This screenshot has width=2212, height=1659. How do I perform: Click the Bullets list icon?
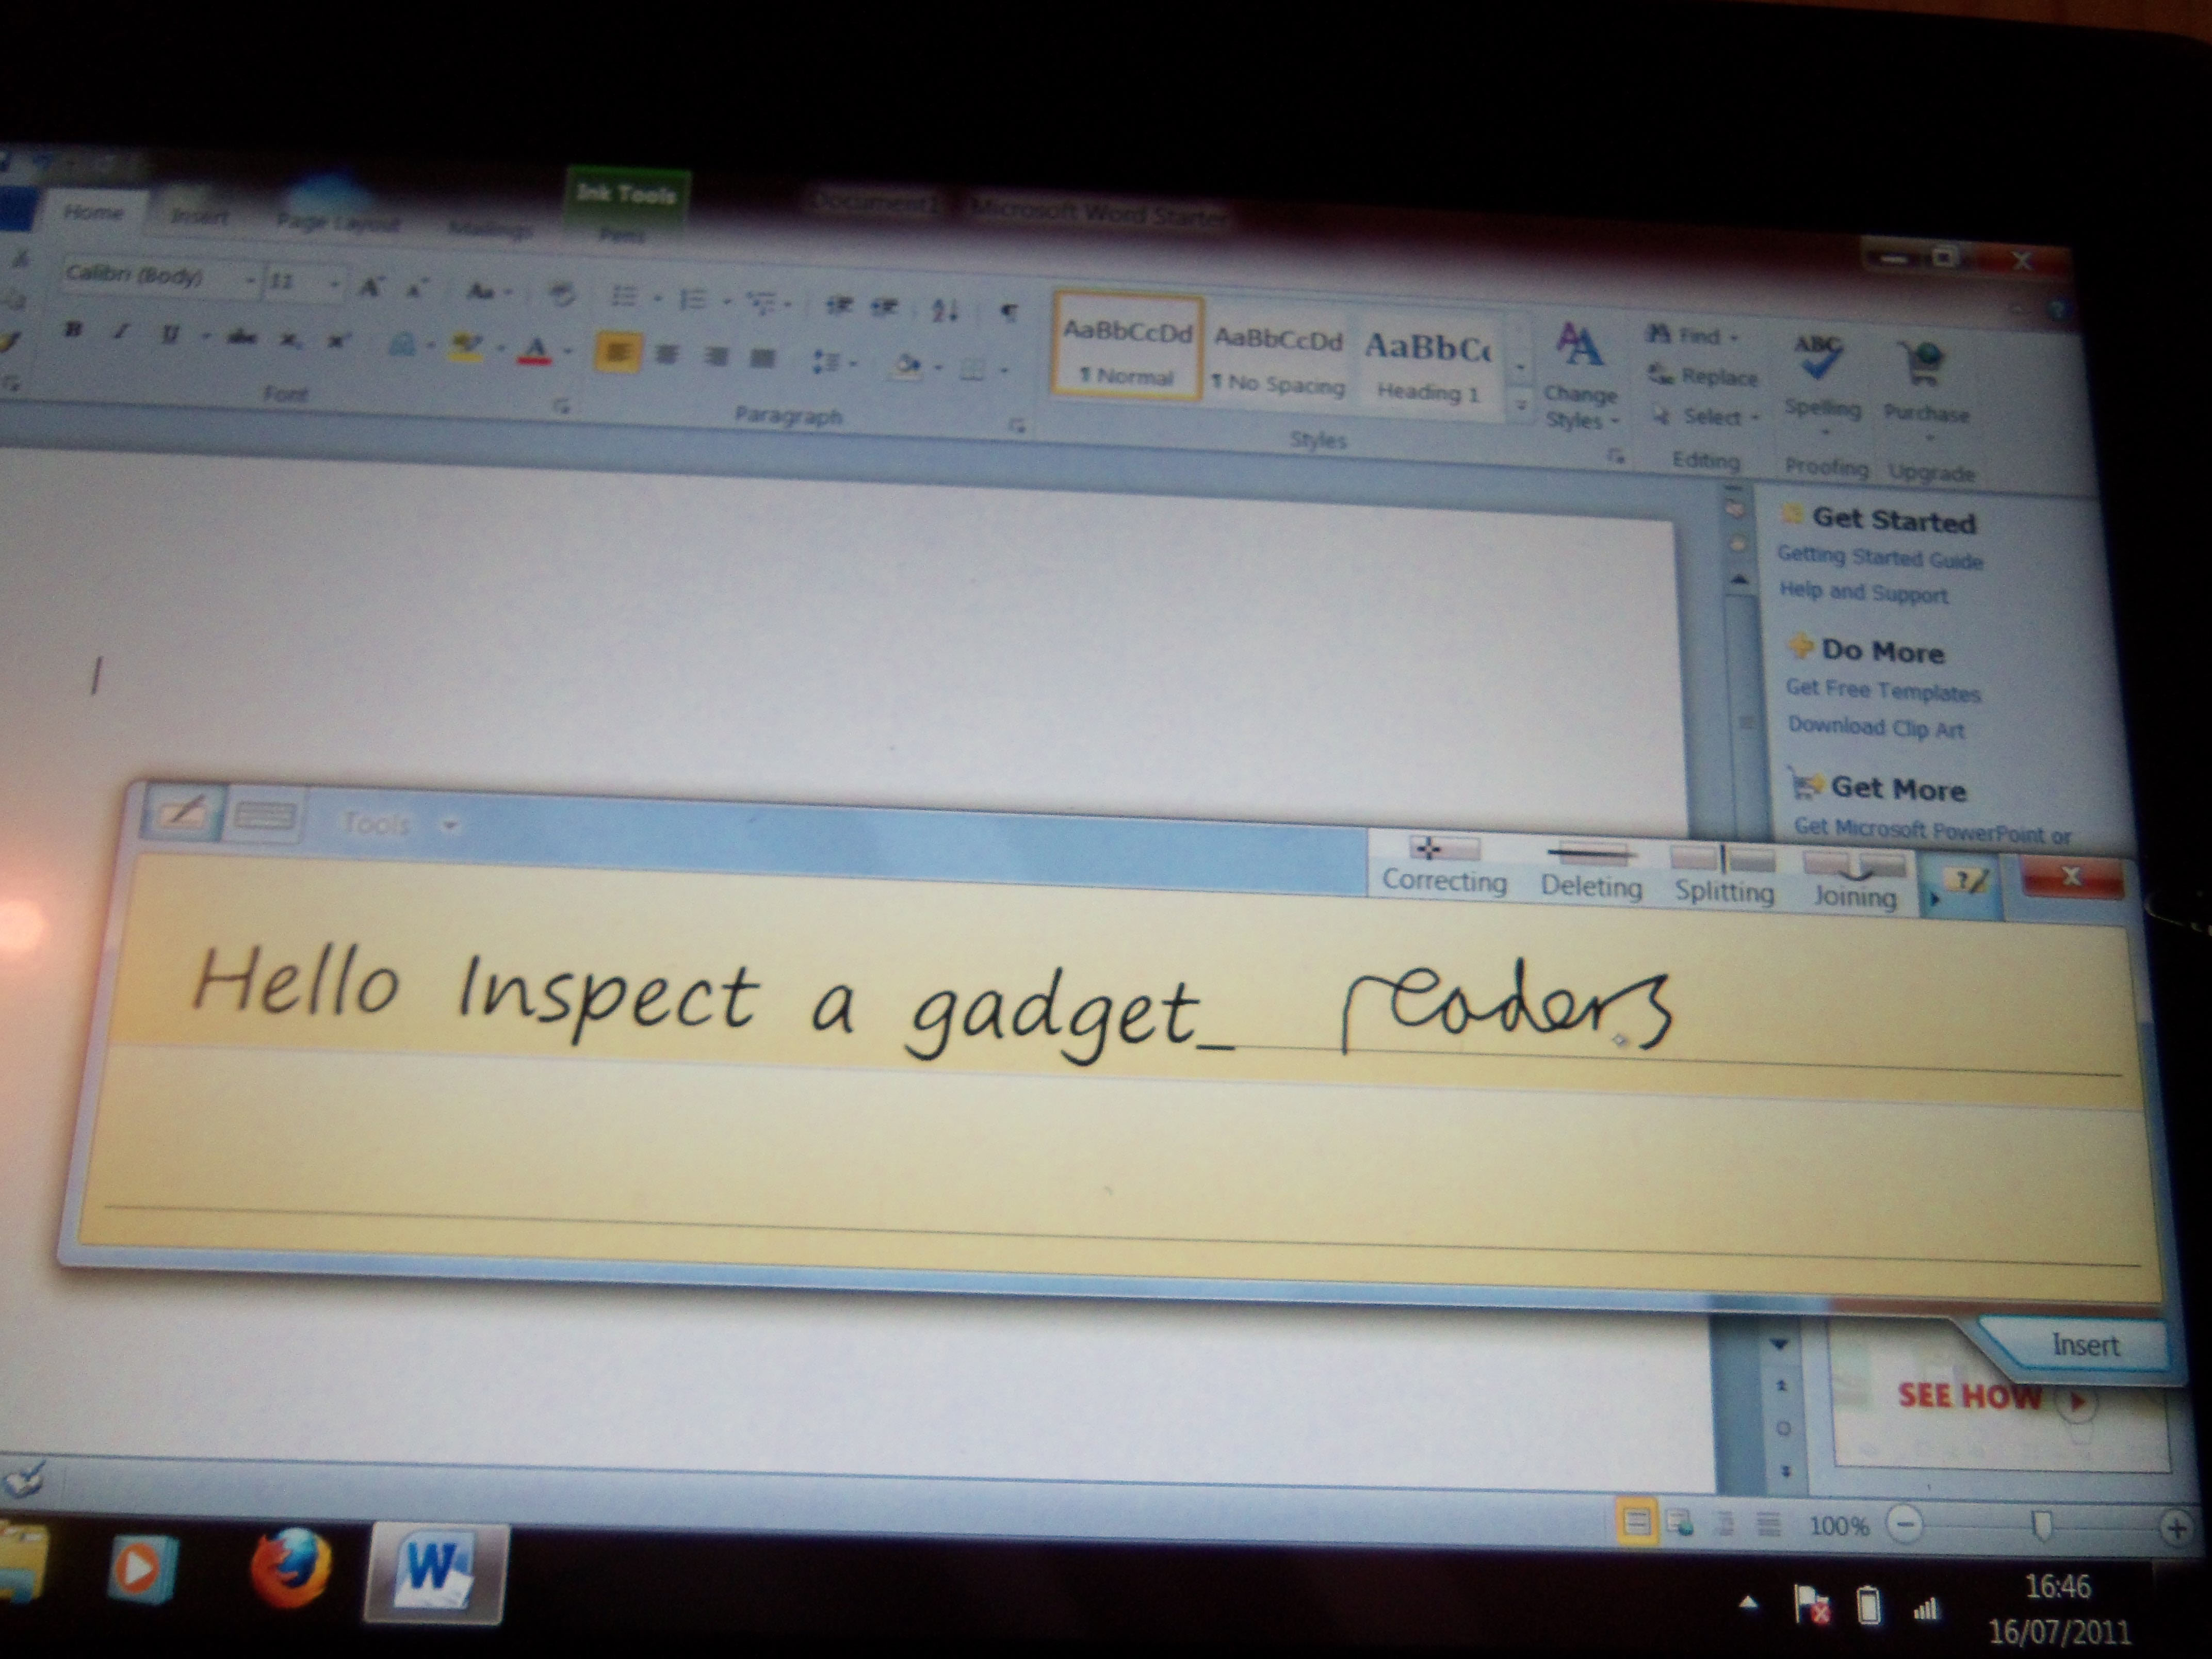624,296
